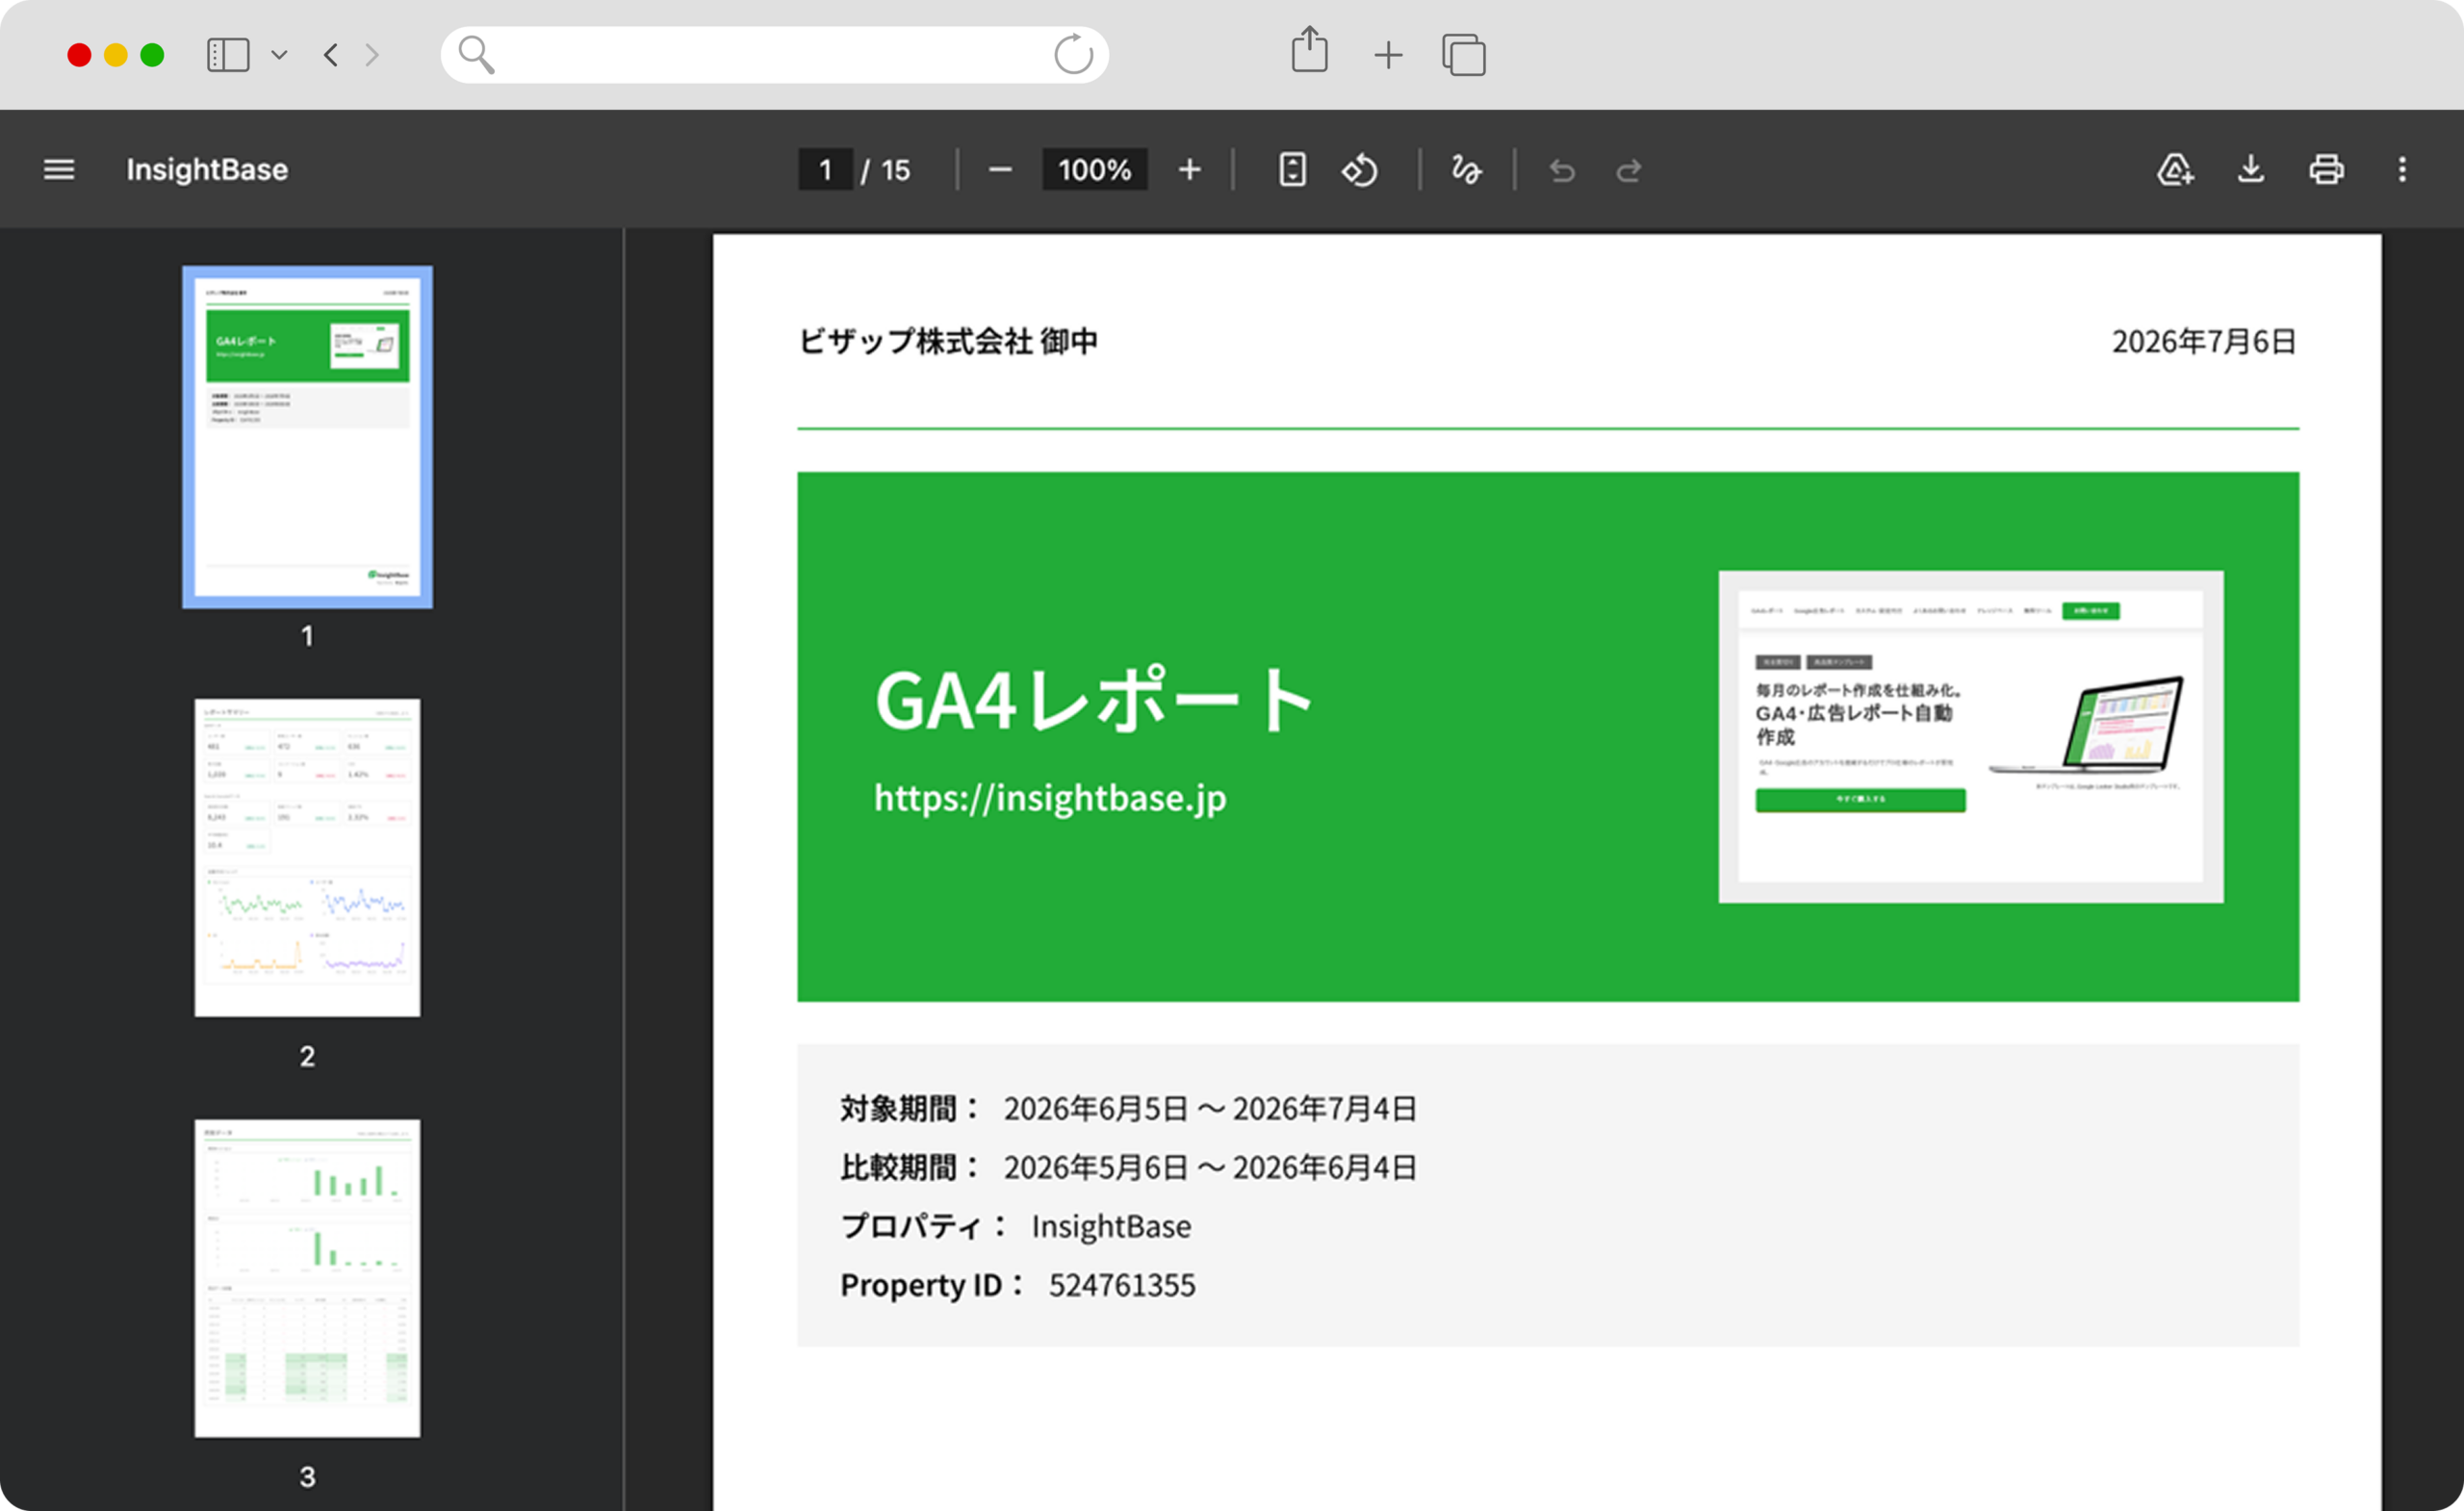Expand the sidebar options chevron
Screen dimensions: 2464x1511
(x=280, y=55)
